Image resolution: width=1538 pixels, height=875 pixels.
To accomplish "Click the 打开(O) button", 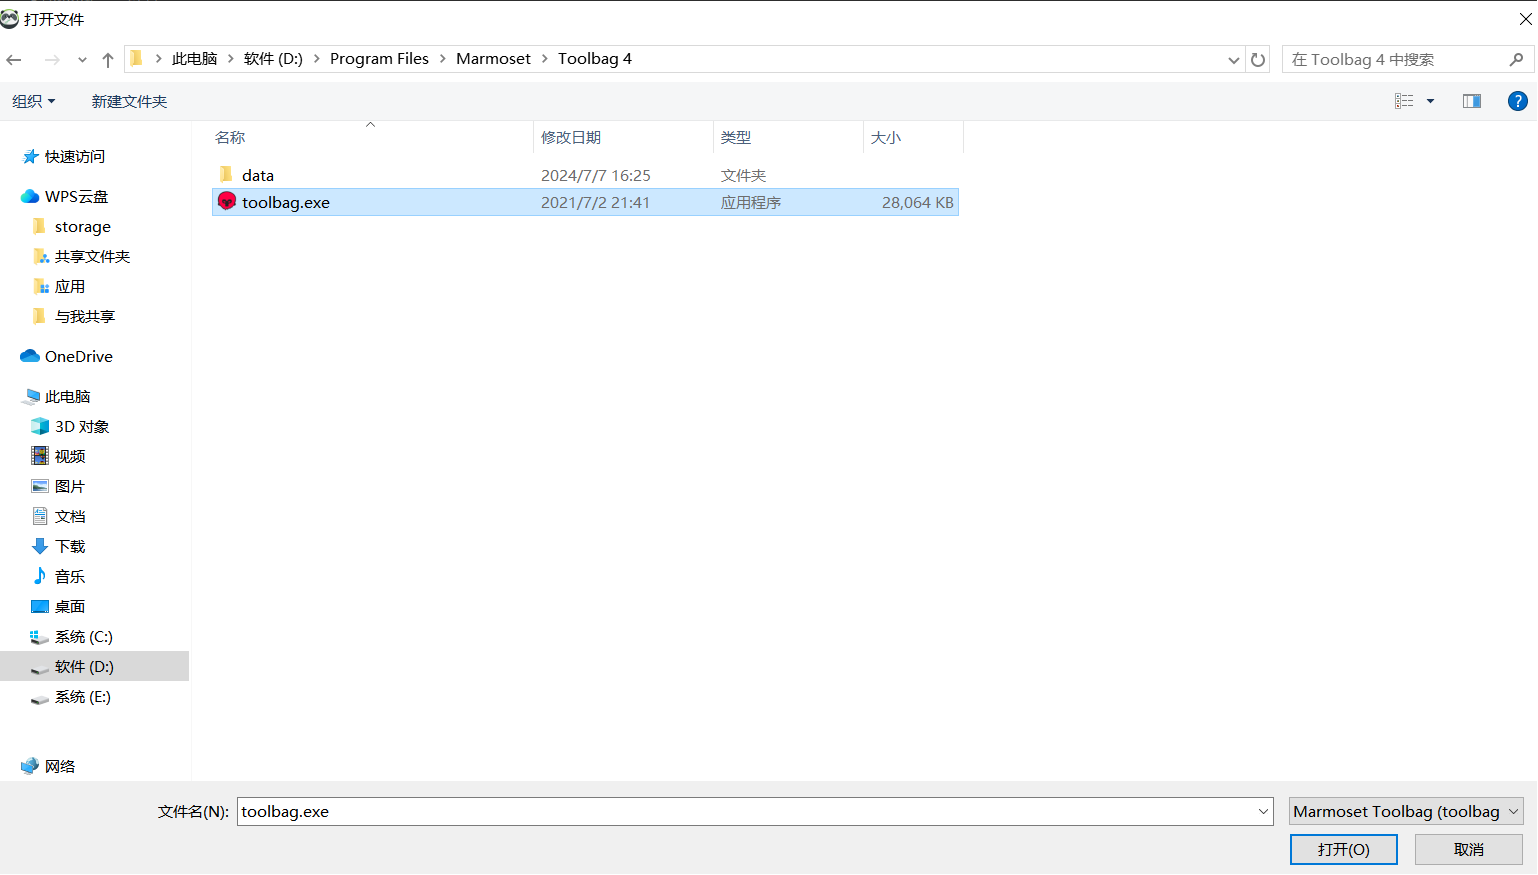I will pyautogui.click(x=1343, y=849).
